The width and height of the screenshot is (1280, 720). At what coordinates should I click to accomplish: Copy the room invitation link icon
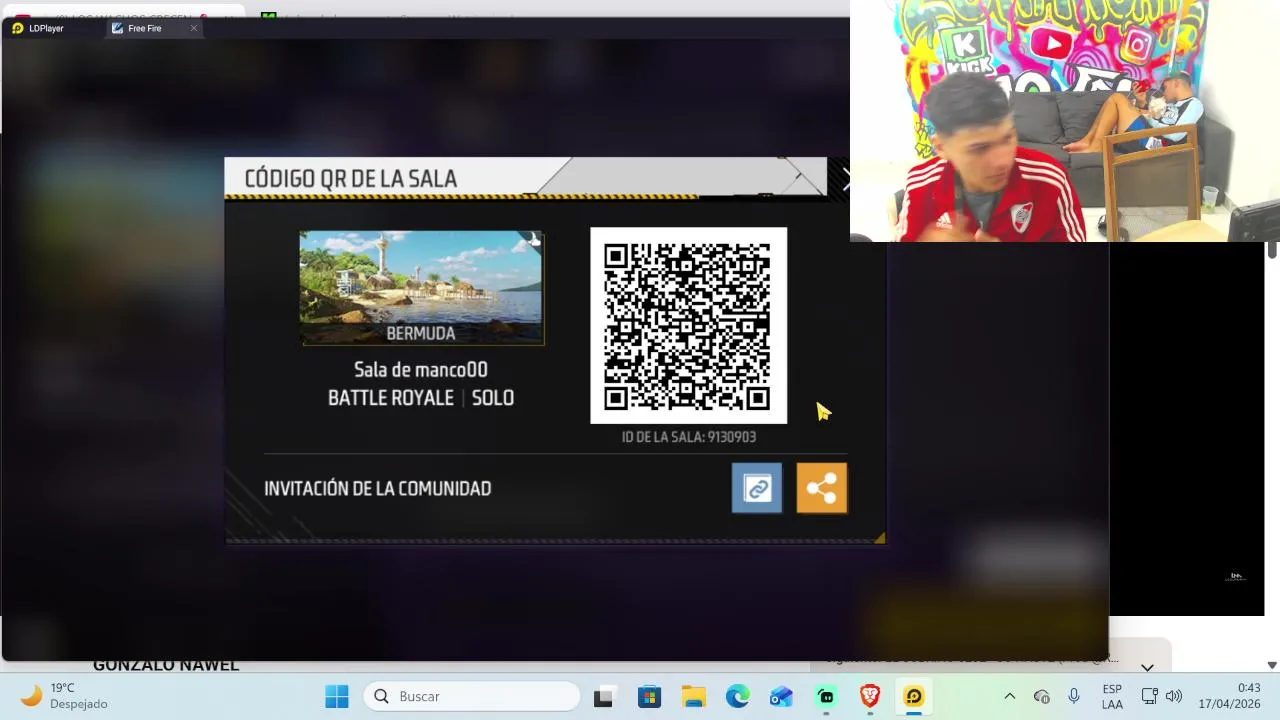[757, 488]
